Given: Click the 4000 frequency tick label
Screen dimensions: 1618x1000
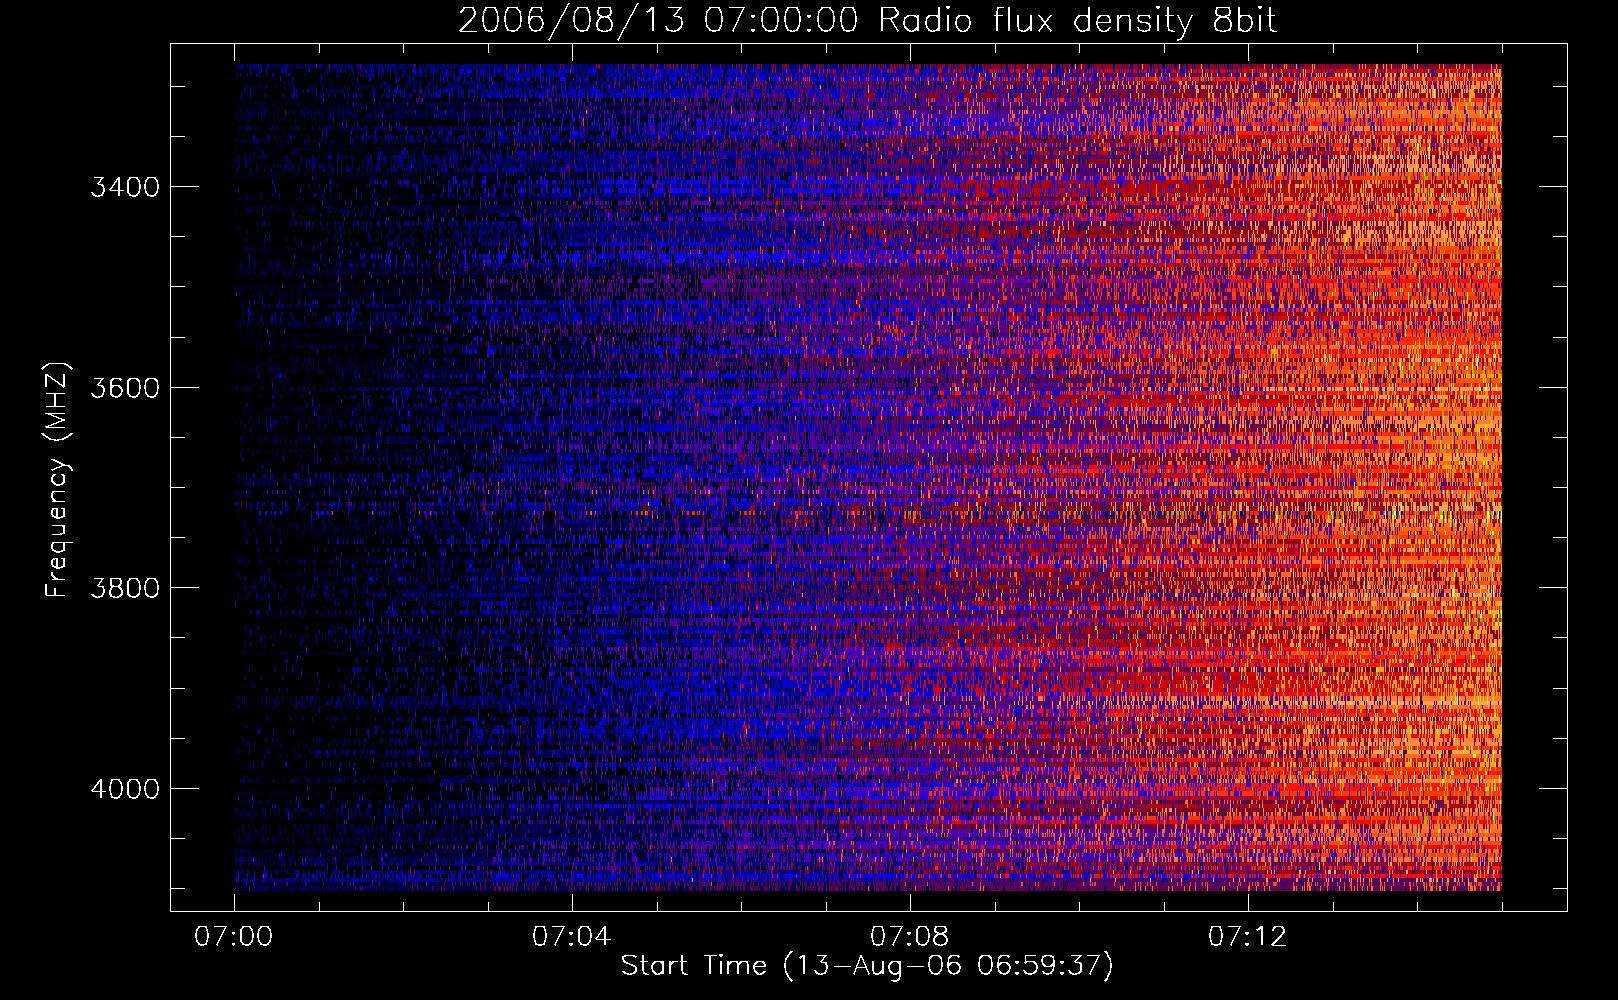Looking at the screenshot, I should [125, 788].
